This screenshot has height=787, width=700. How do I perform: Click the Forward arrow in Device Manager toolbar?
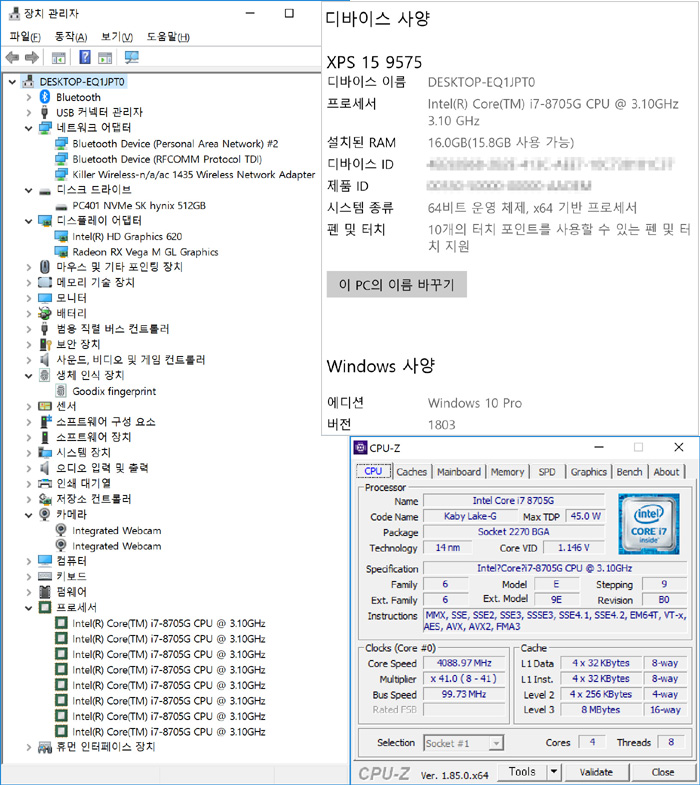tap(32, 58)
